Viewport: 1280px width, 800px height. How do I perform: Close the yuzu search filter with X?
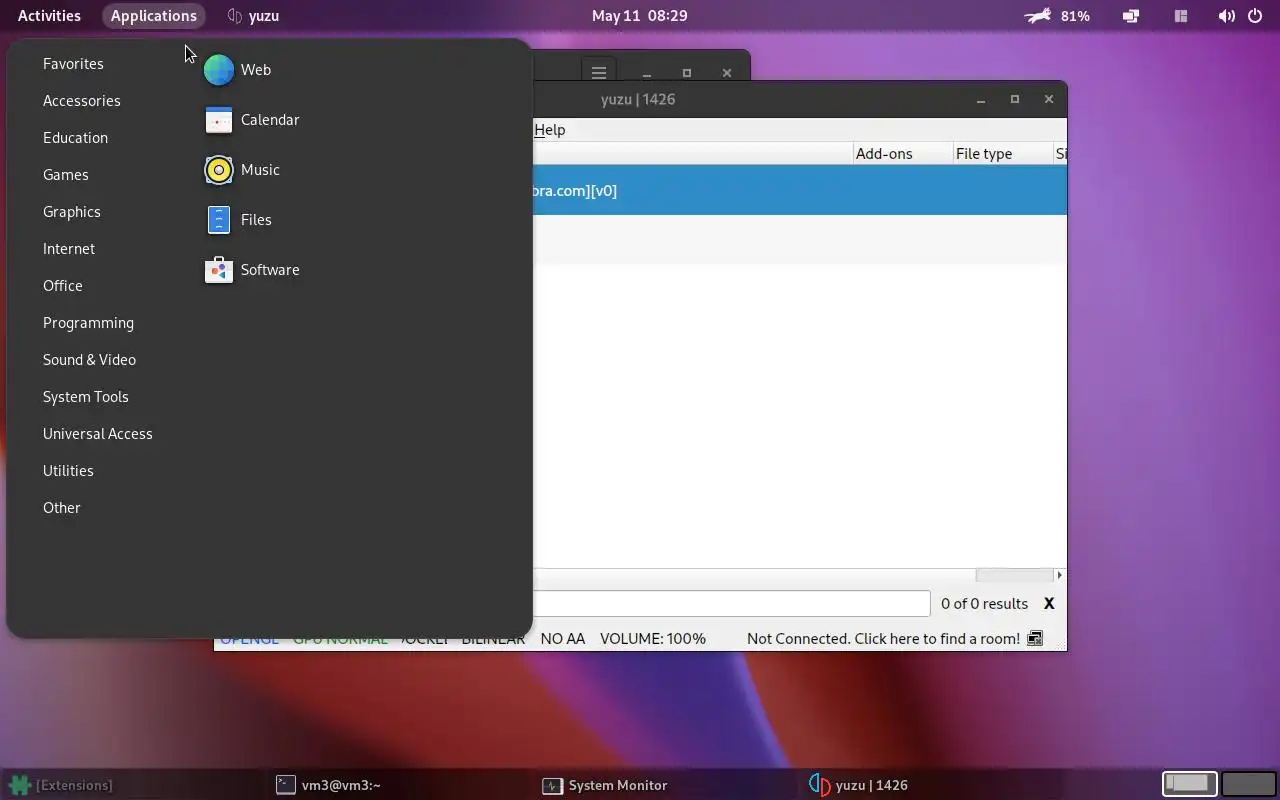pyautogui.click(x=1049, y=603)
